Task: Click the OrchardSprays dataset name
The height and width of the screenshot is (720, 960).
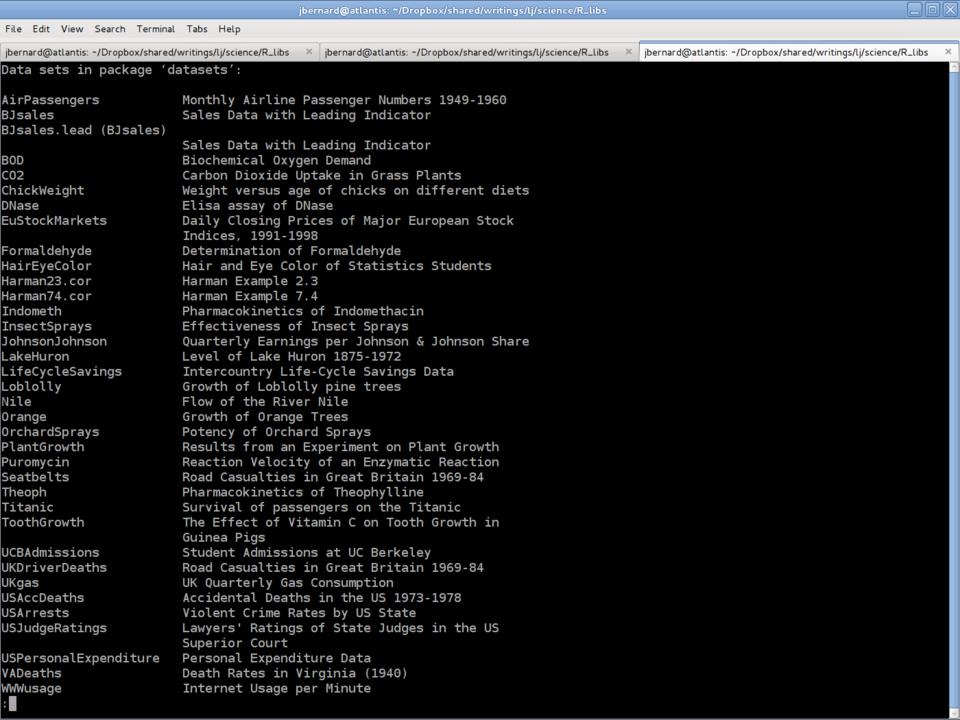Action: point(50,432)
